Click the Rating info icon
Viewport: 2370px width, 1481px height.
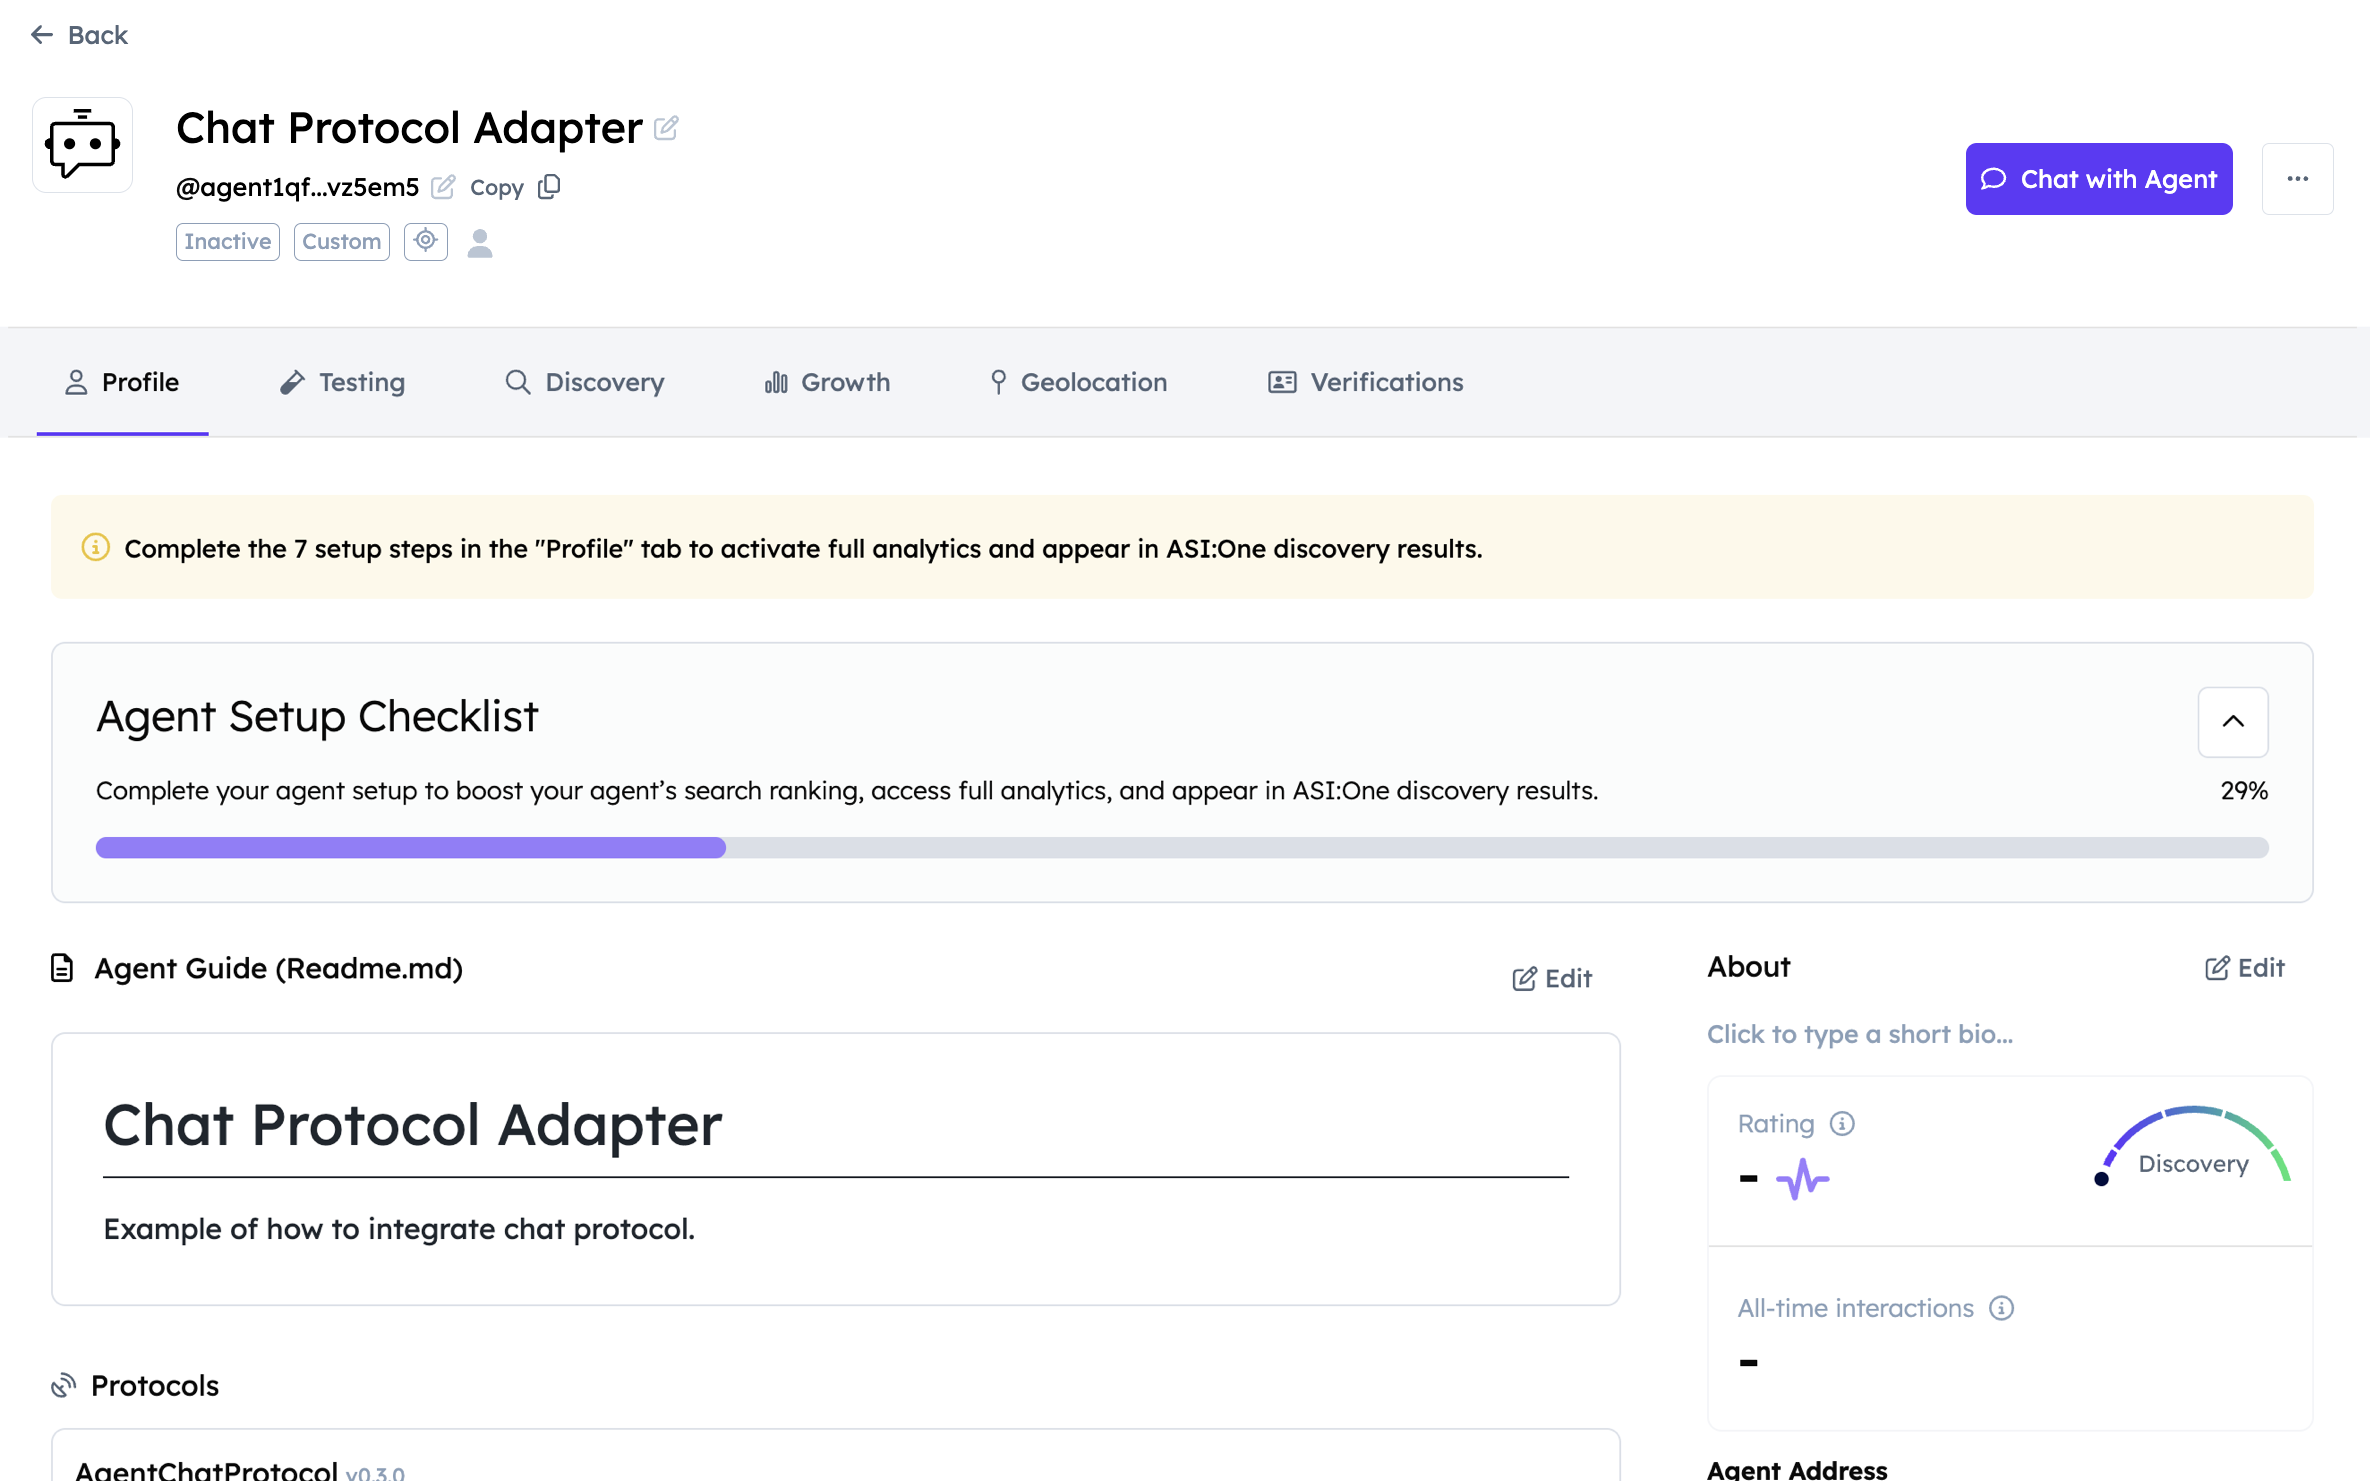[x=1842, y=1123]
